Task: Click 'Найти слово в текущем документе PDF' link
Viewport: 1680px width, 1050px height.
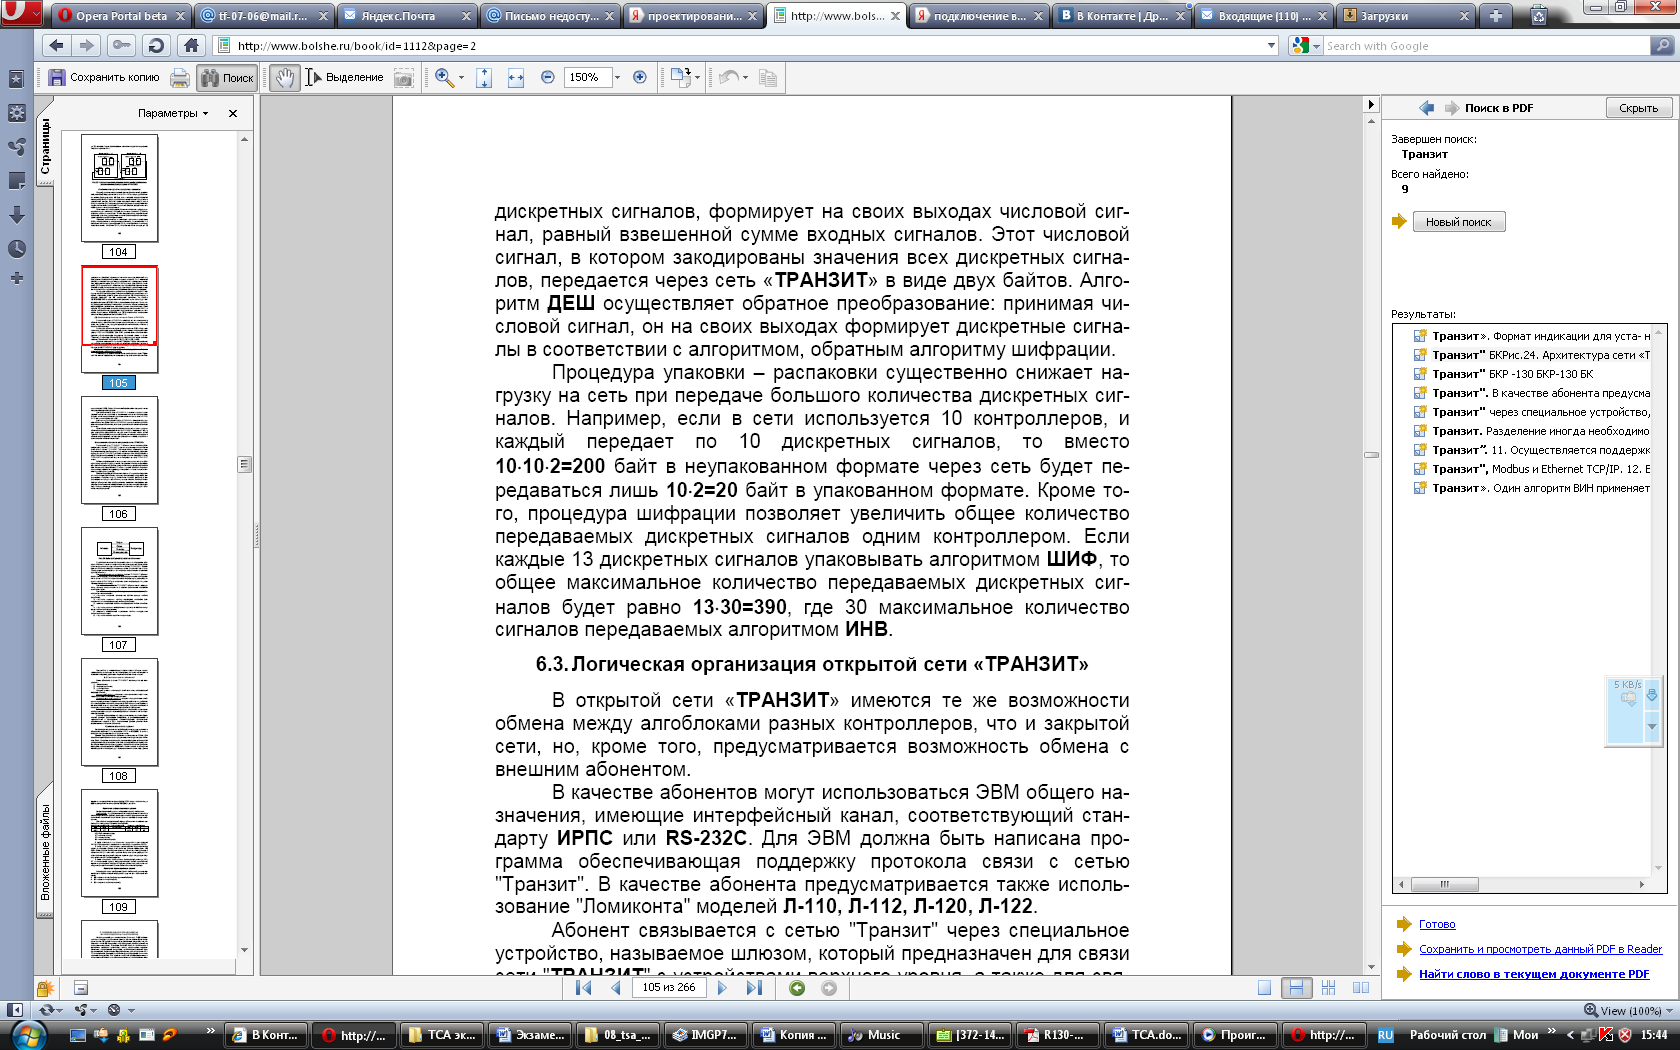Action: (x=1534, y=974)
